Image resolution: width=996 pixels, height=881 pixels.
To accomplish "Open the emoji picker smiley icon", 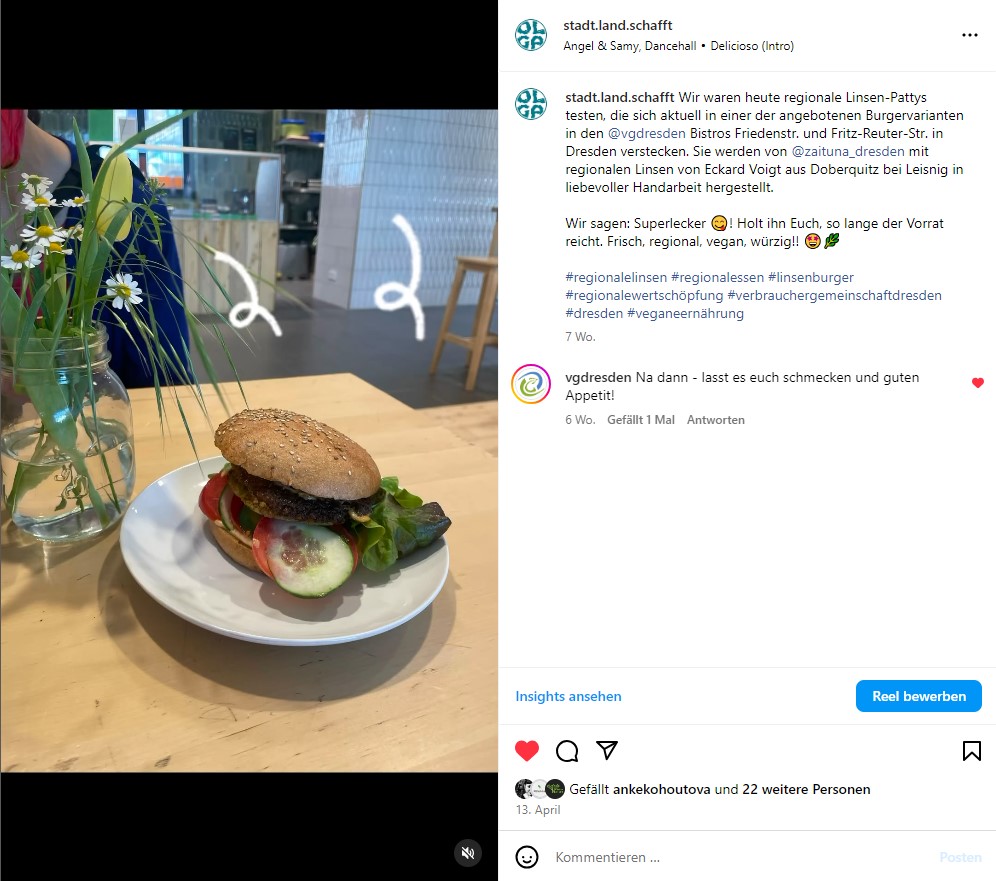I will (527, 857).
